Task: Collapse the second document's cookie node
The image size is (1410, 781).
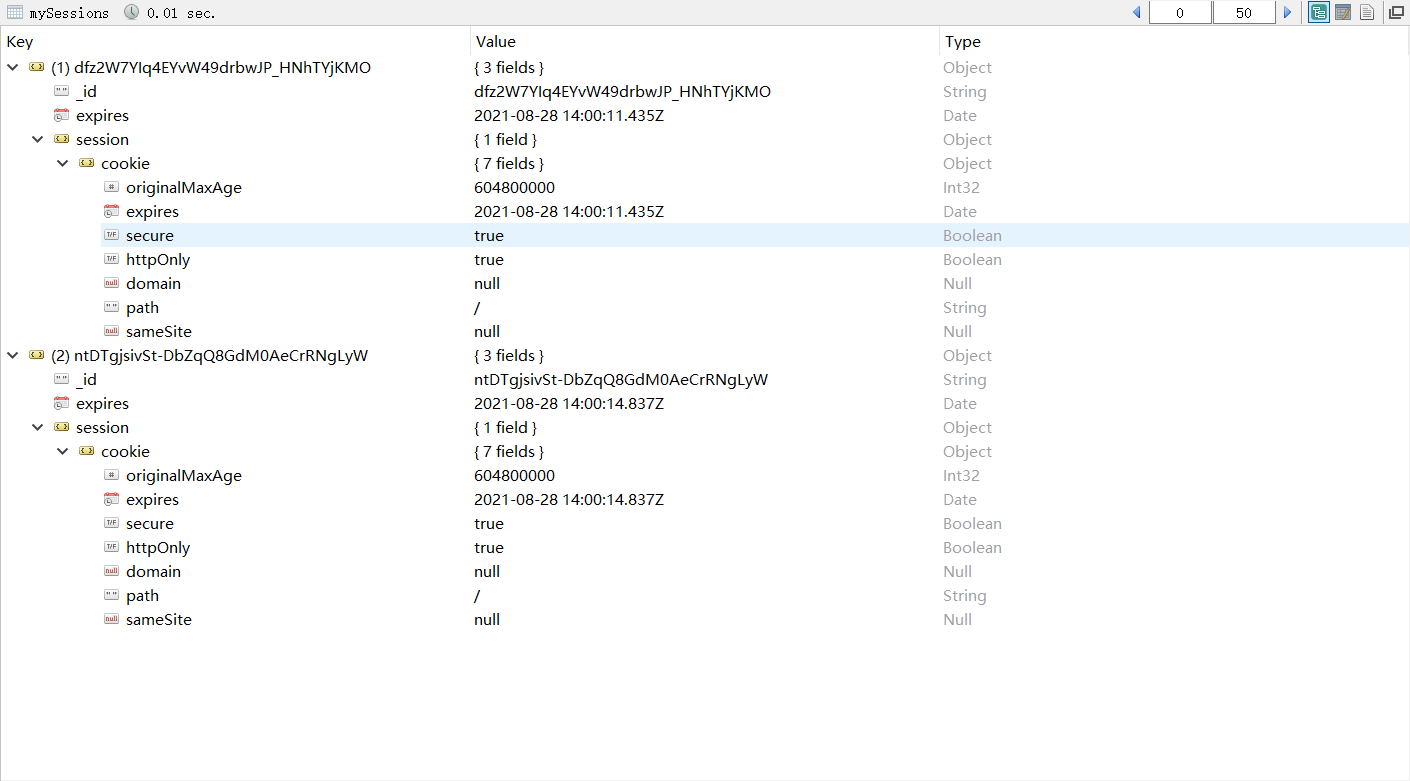Action: pos(62,452)
